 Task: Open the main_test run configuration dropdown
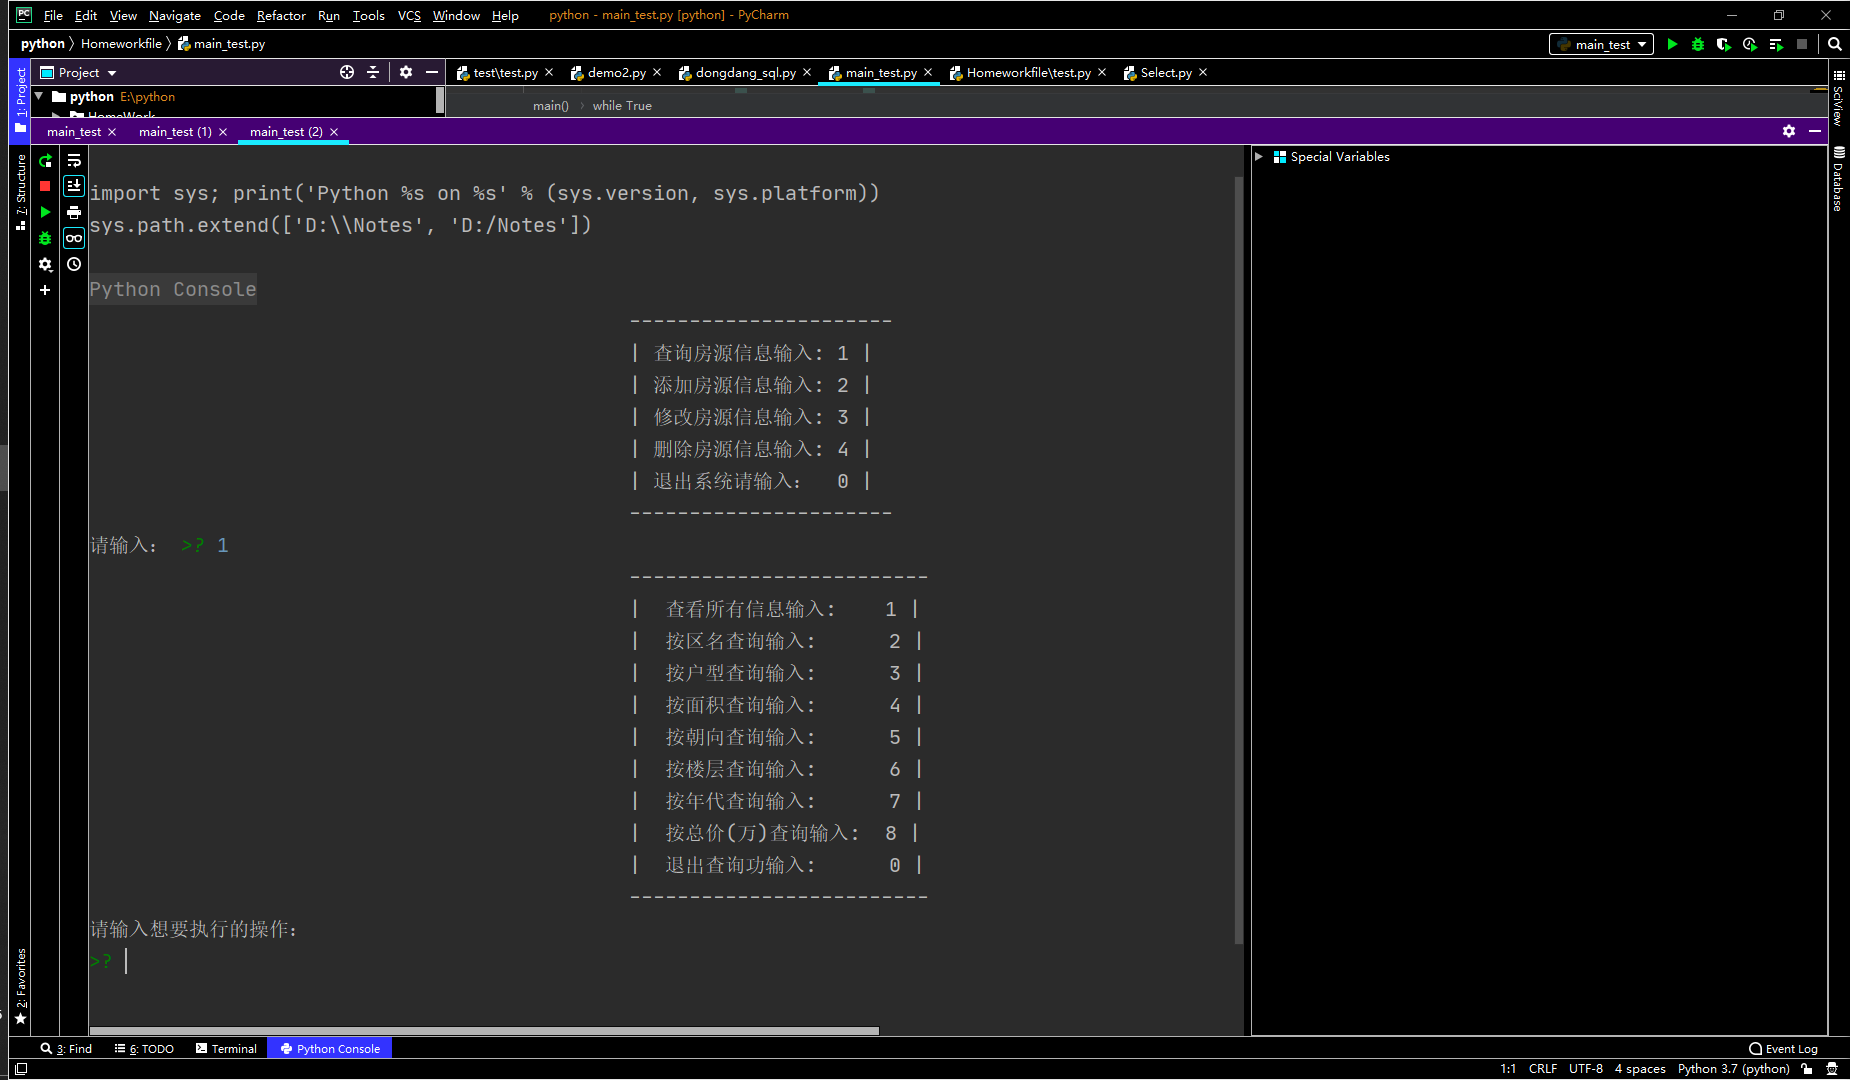pyautogui.click(x=1601, y=44)
